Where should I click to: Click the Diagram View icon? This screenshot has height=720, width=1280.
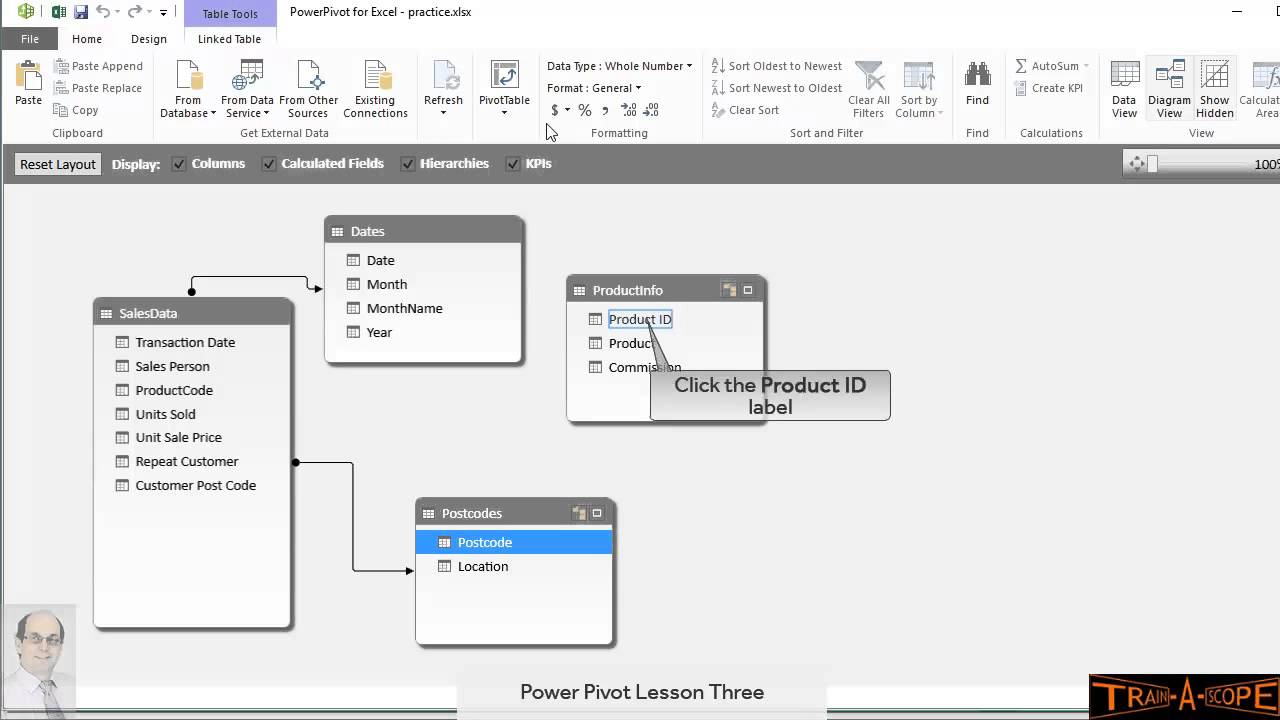1169,76
